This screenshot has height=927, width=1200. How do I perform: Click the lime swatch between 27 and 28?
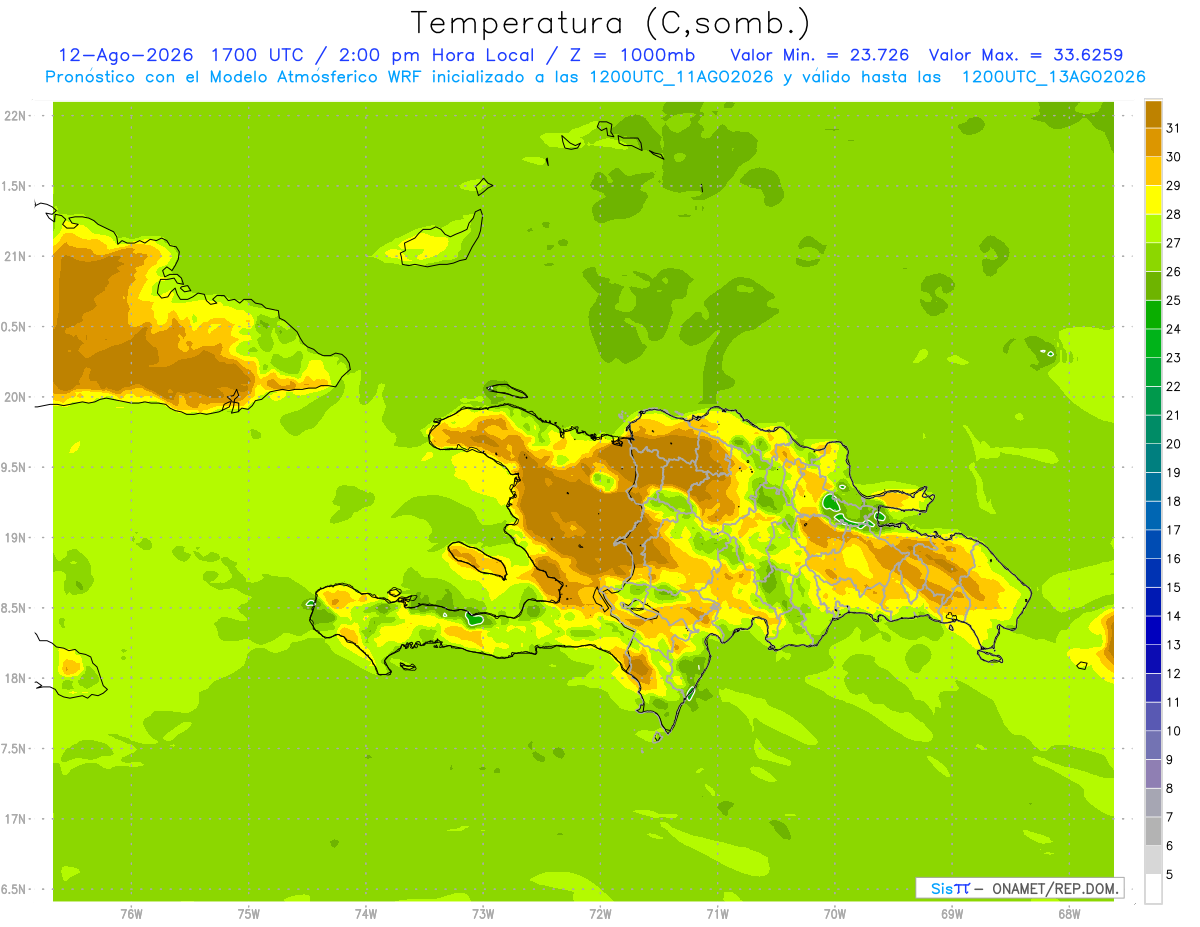[x=1154, y=228]
